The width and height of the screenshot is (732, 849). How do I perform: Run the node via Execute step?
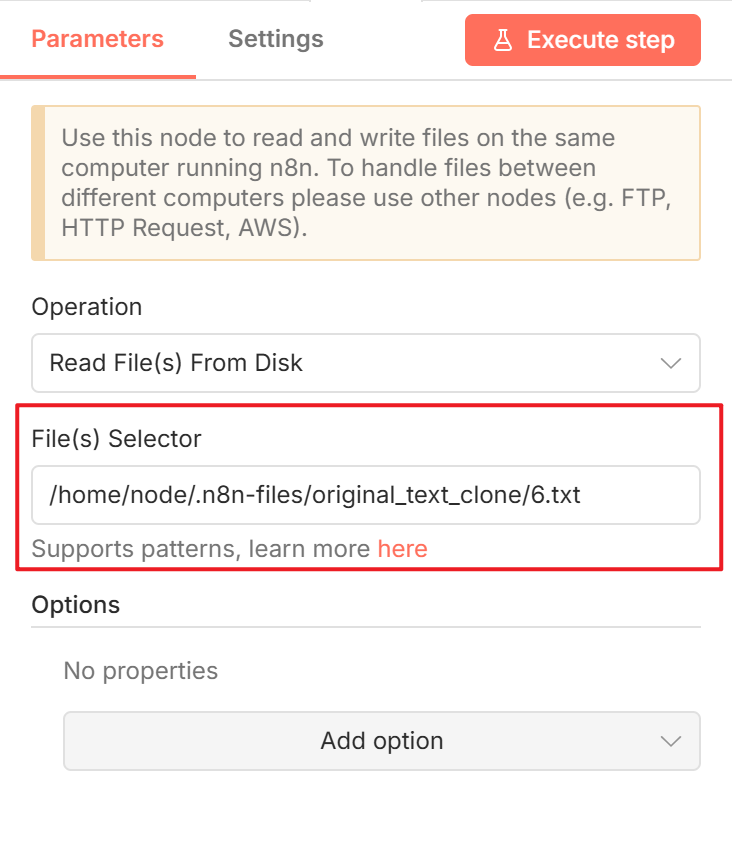coord(582,40)
